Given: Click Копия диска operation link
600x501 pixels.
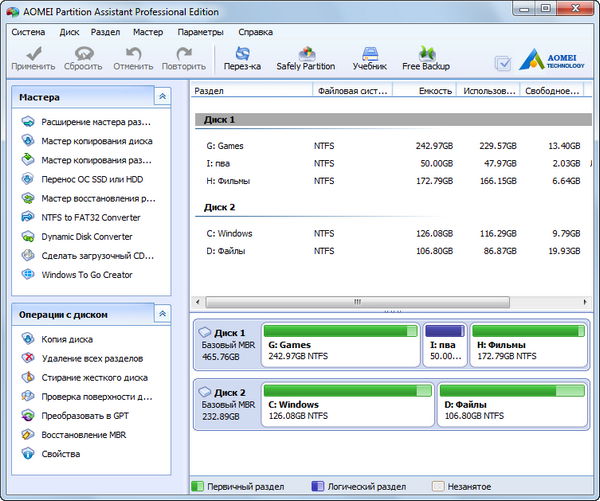Looking at the screenshot, I should point(68,339).
